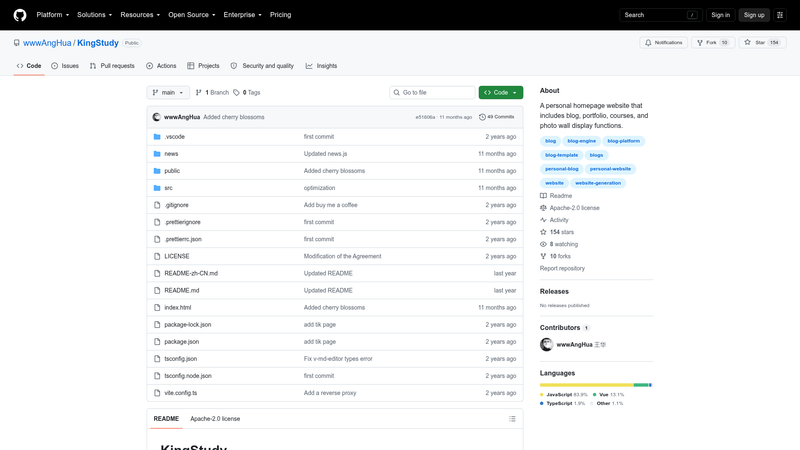Click the personal-website topic tag
This screenshot has width=800, height=450.
[610, 169]
